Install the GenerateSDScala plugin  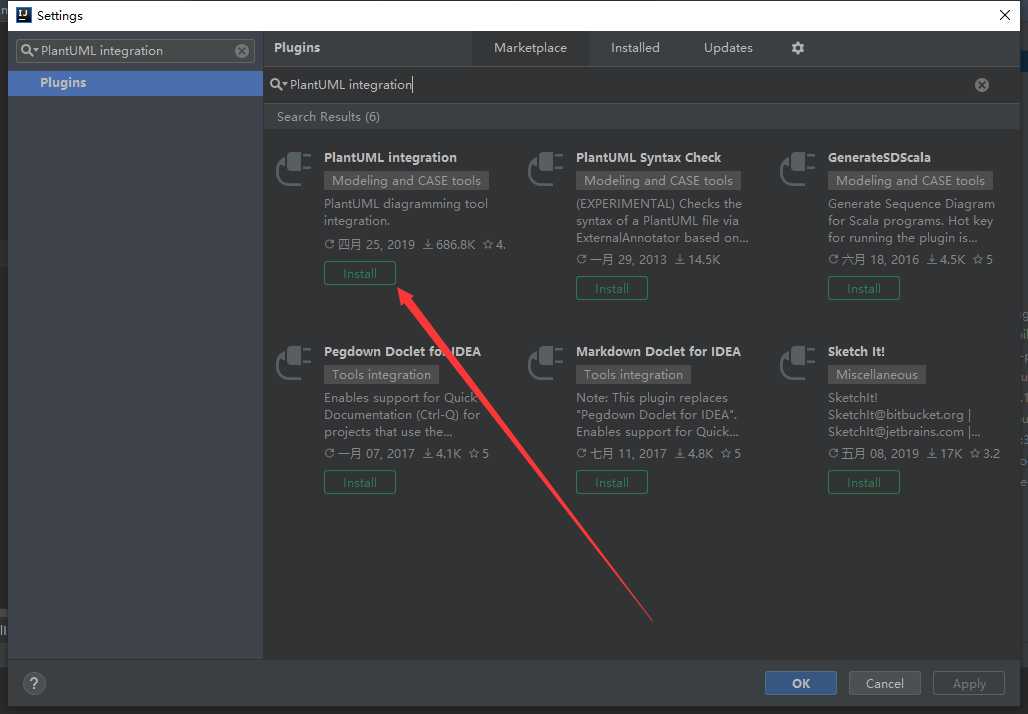coord(863,288)
